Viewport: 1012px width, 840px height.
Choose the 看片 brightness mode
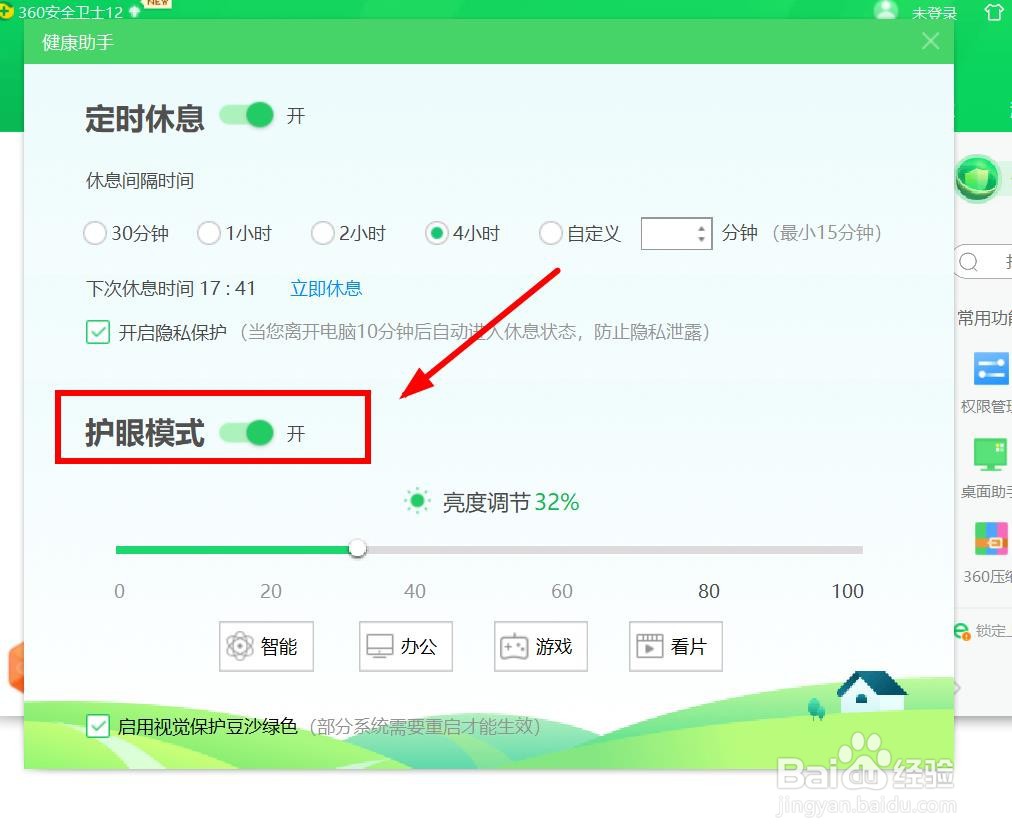[675, 646]
